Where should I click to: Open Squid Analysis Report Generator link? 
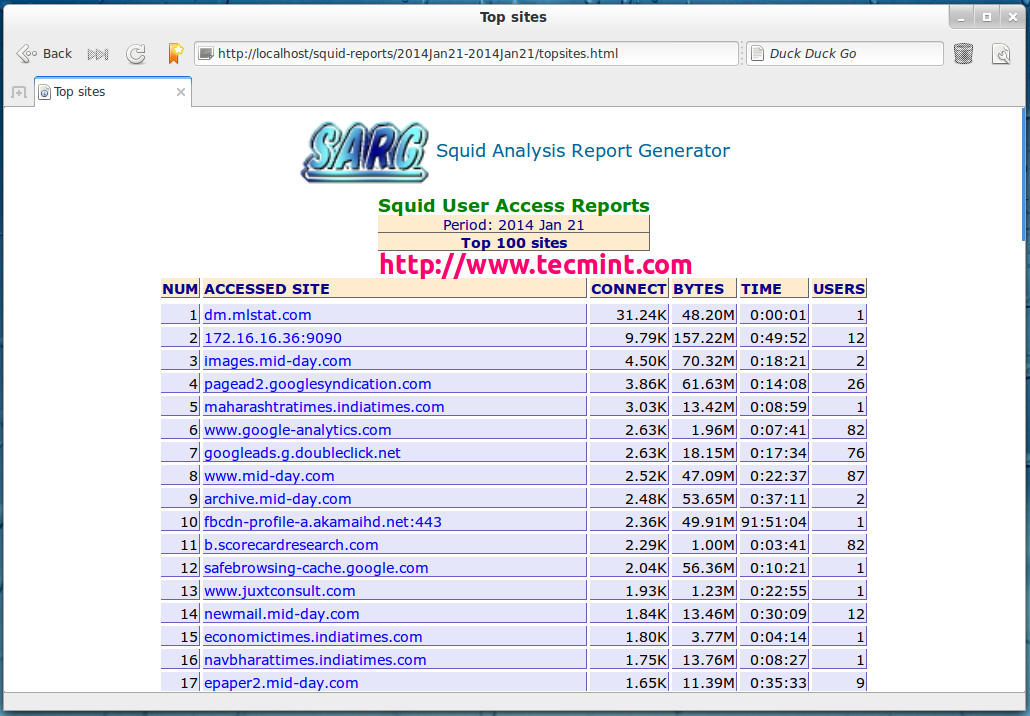click(583, 150)
